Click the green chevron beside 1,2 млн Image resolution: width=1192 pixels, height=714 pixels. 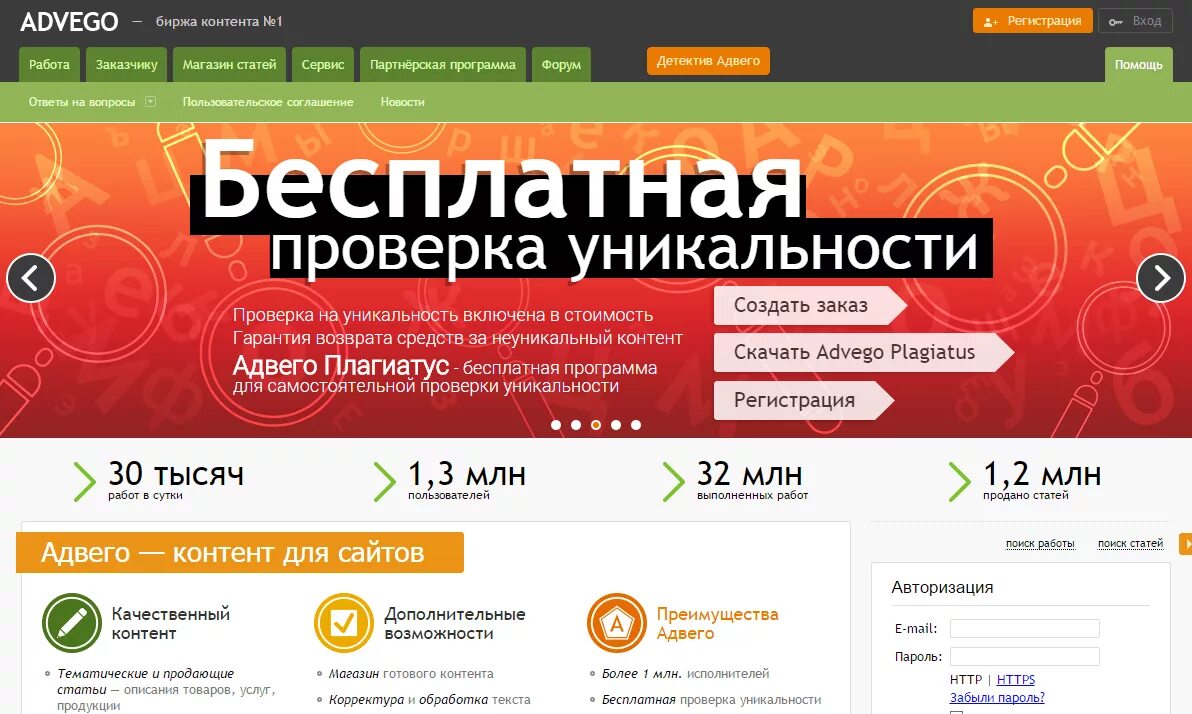[x=959, y=481]
